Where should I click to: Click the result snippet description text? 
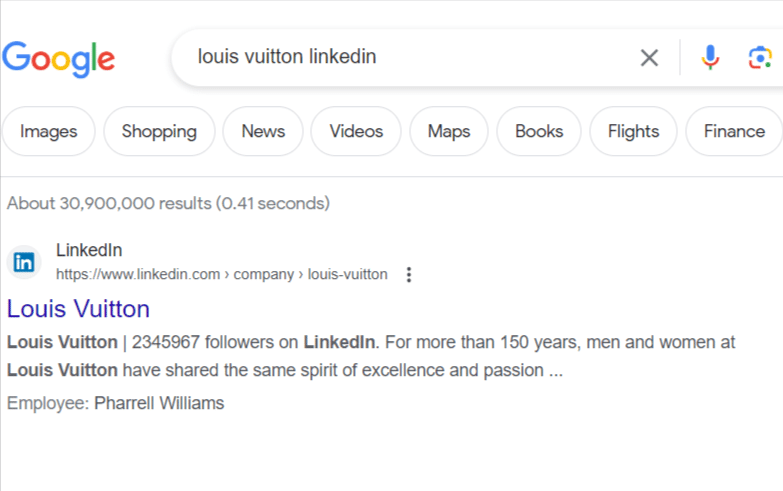tap(370, 357)
